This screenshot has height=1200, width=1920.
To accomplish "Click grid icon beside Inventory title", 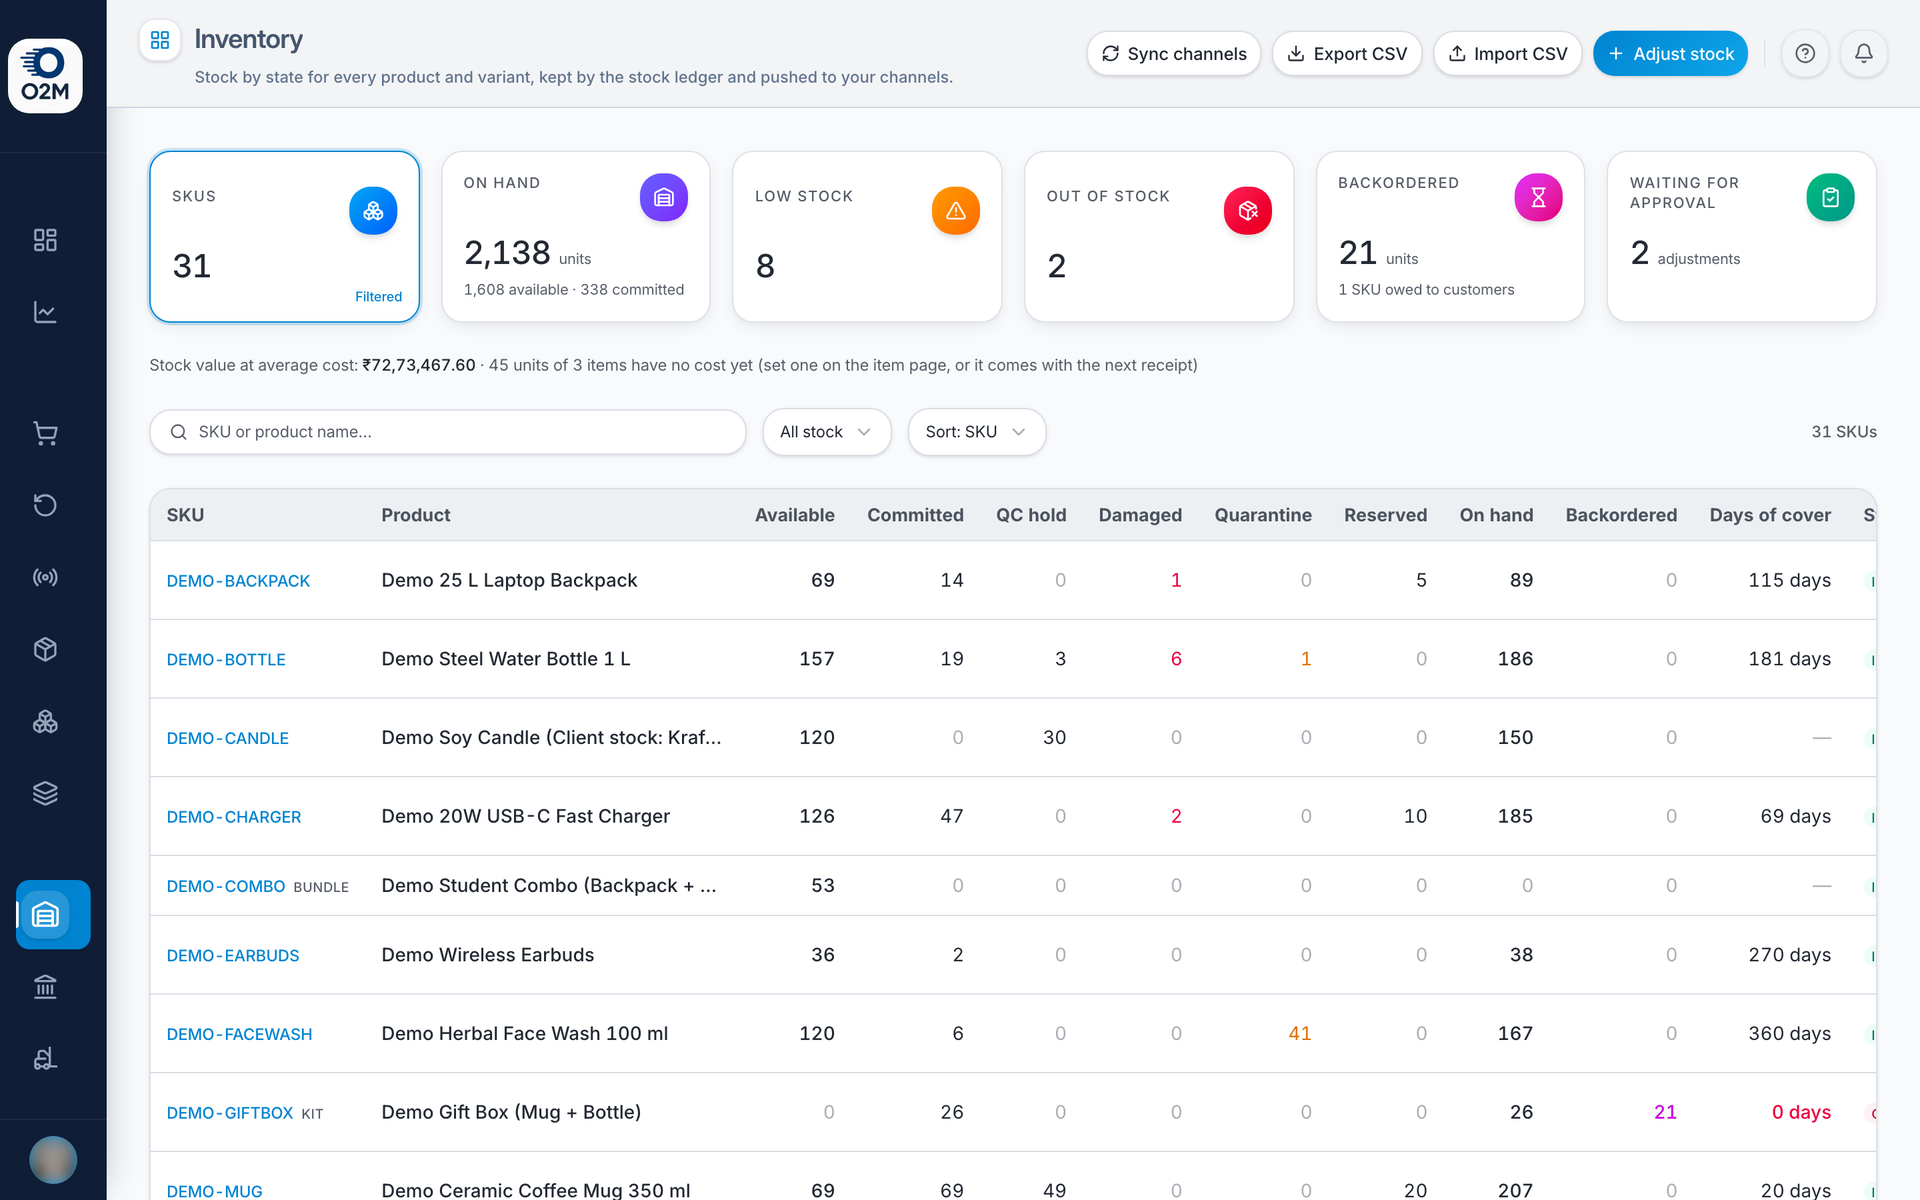I will tap(160, 40).
